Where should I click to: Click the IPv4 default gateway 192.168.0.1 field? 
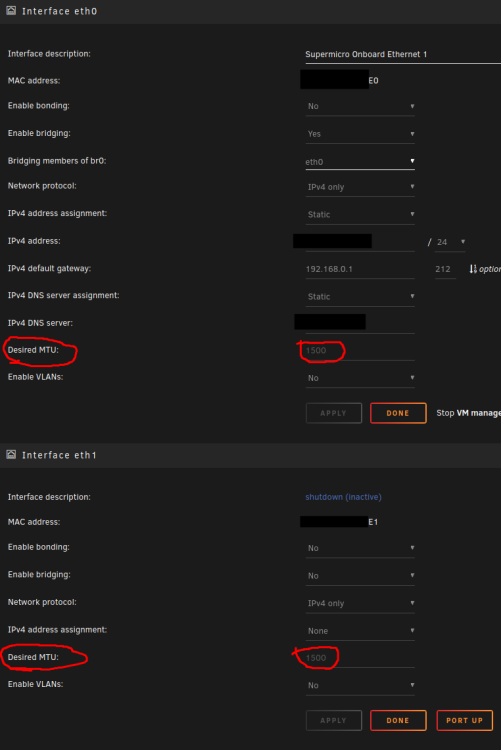tap(360, 269)
